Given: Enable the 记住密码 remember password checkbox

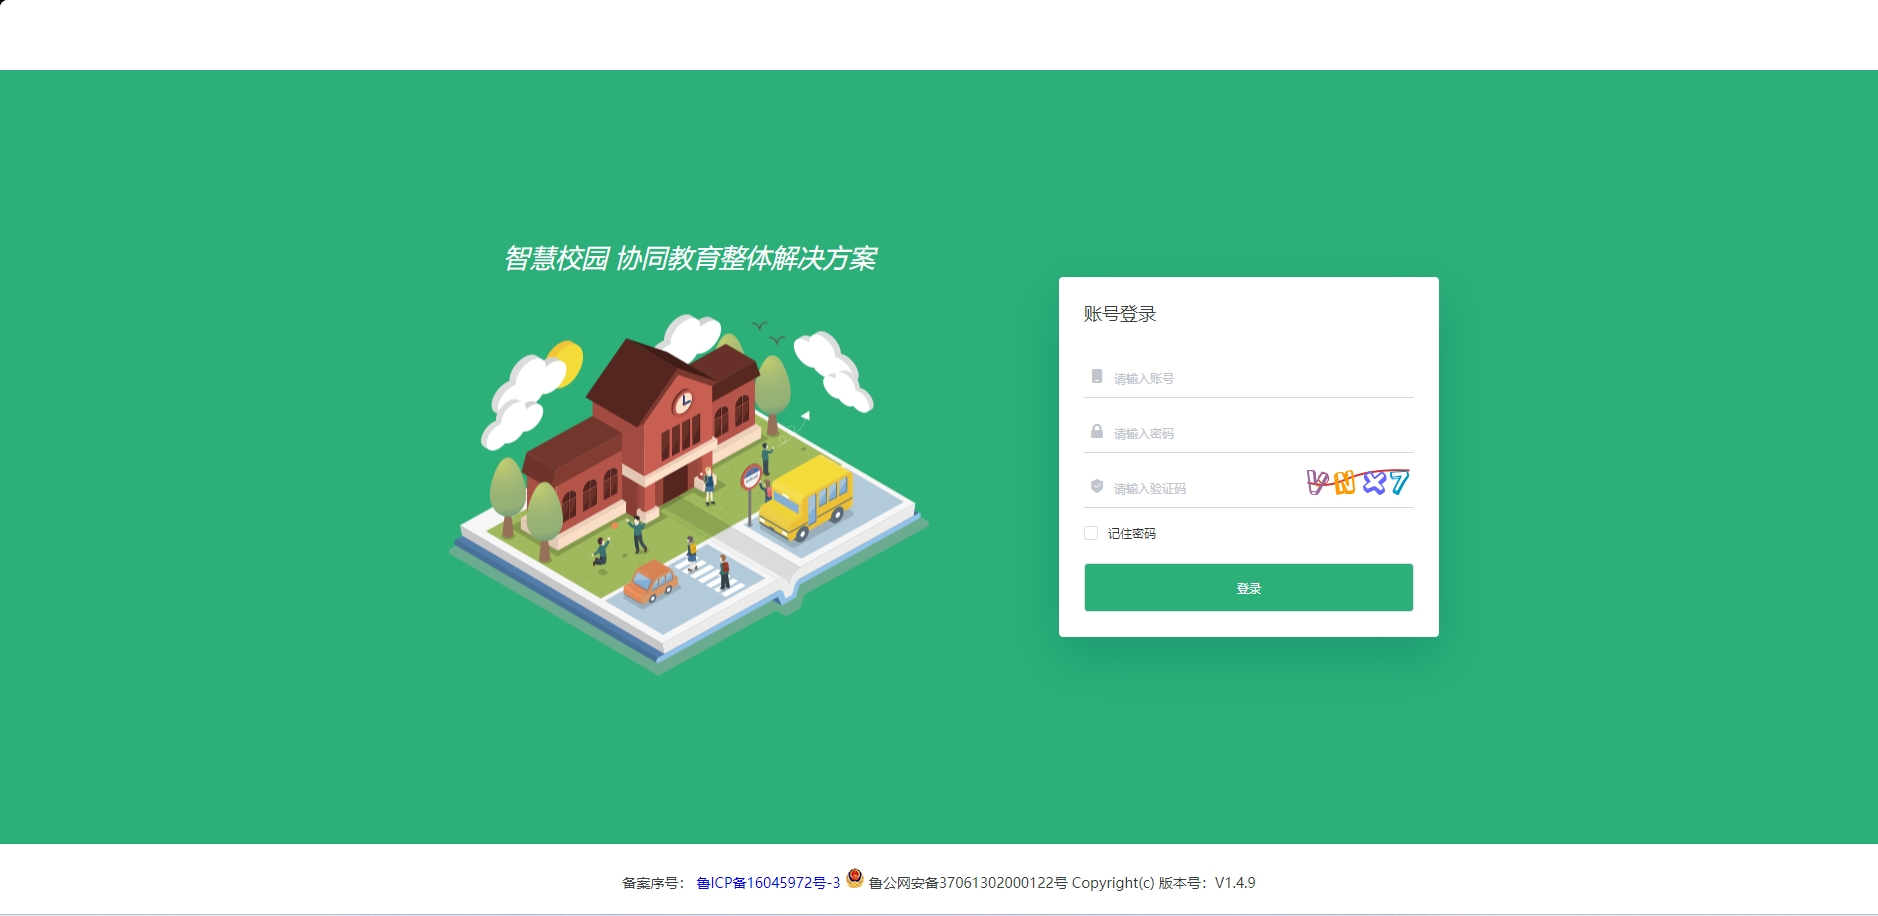Looking at the screenshot, I should point(1089,533).
